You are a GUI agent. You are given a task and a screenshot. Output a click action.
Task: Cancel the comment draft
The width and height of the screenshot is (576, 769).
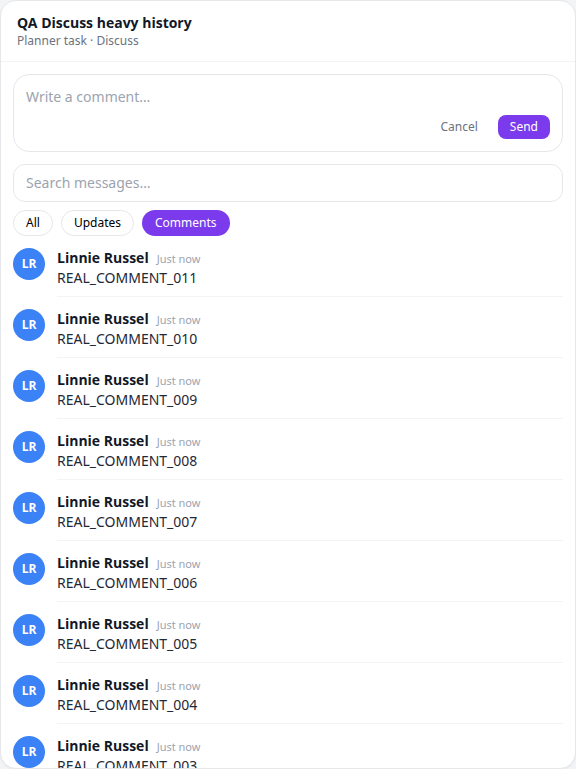point(459,127)
